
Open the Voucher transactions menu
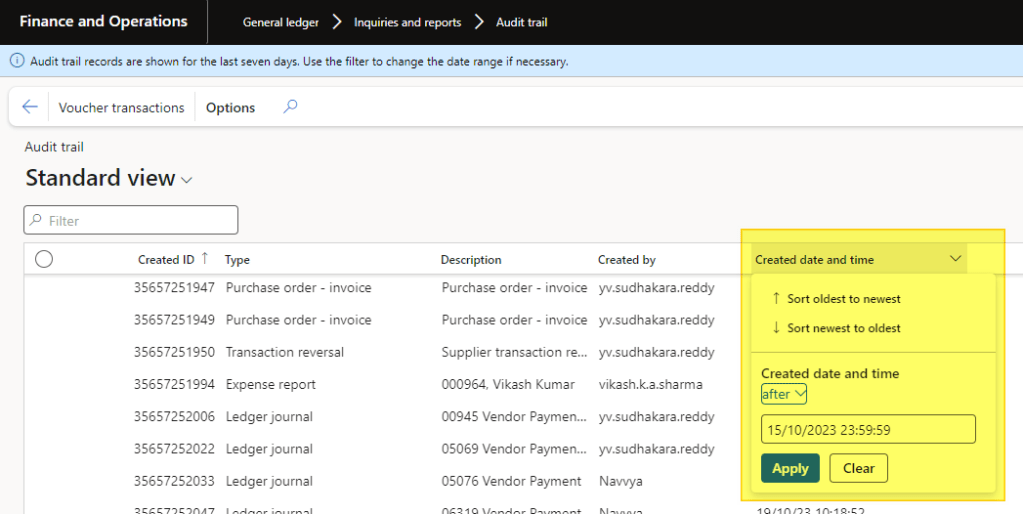click(x=121, y=107)
